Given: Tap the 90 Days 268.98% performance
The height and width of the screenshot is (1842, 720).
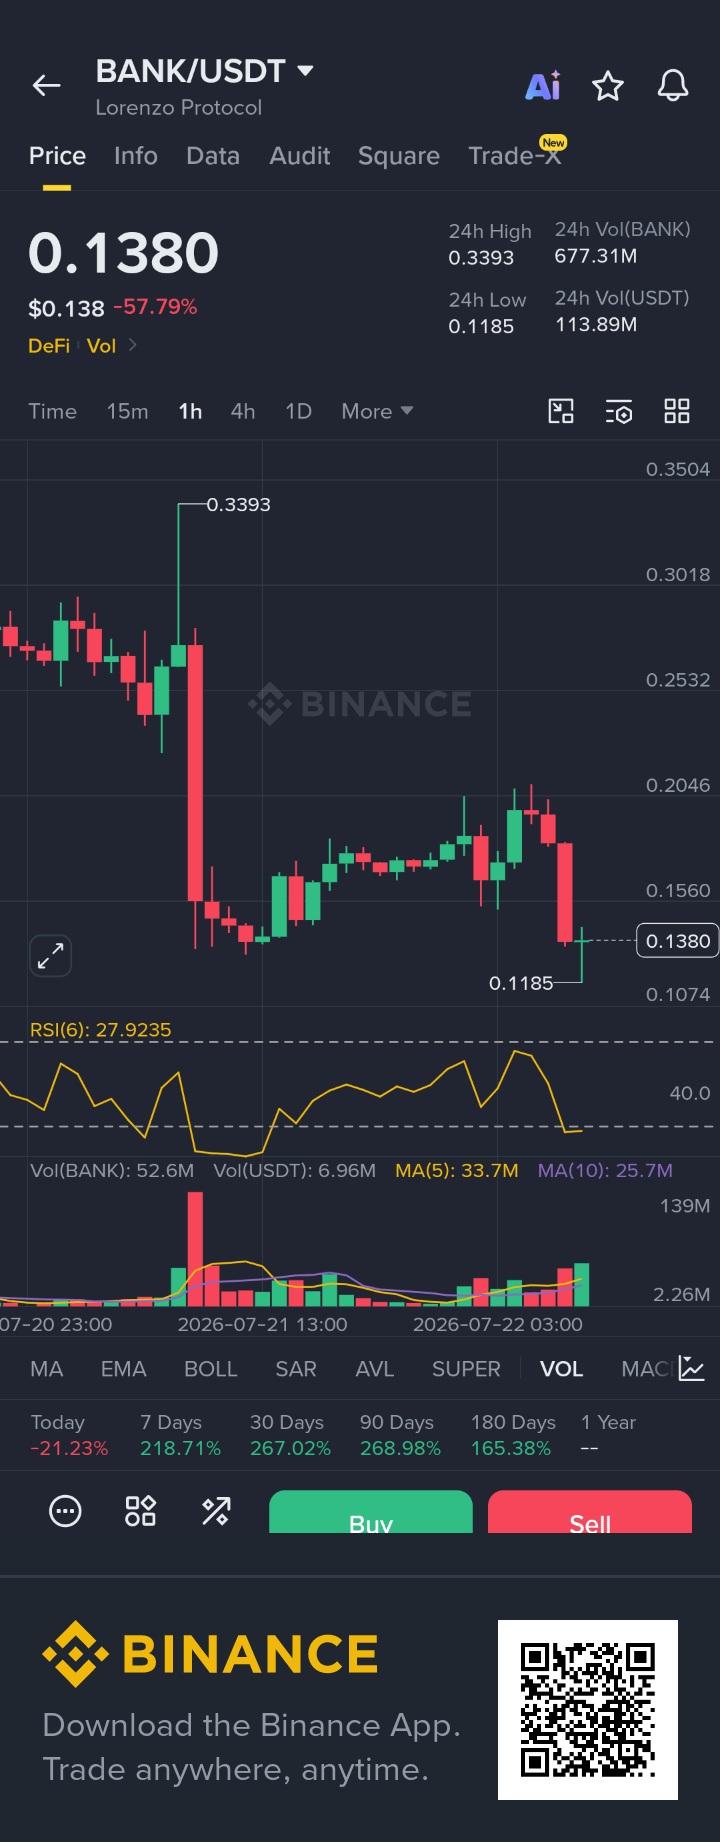Looking at the screenshot, I should 400,1435.
